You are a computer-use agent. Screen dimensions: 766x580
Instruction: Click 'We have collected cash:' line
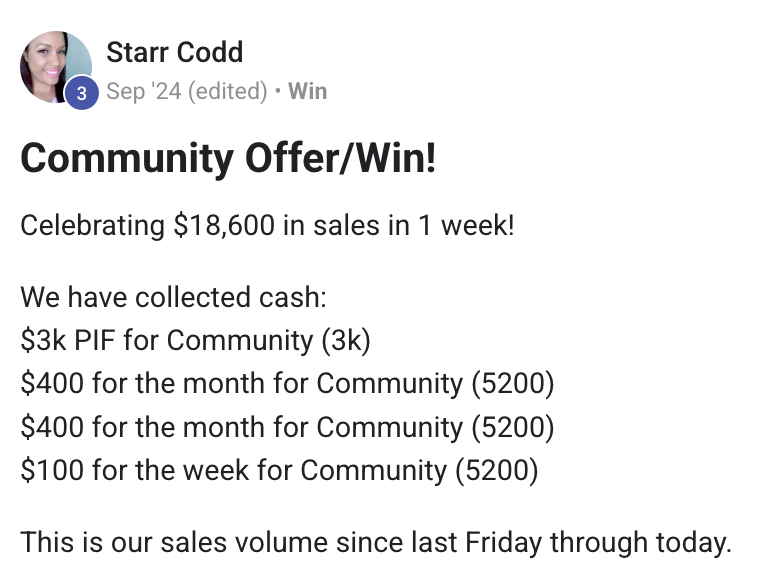174,297
